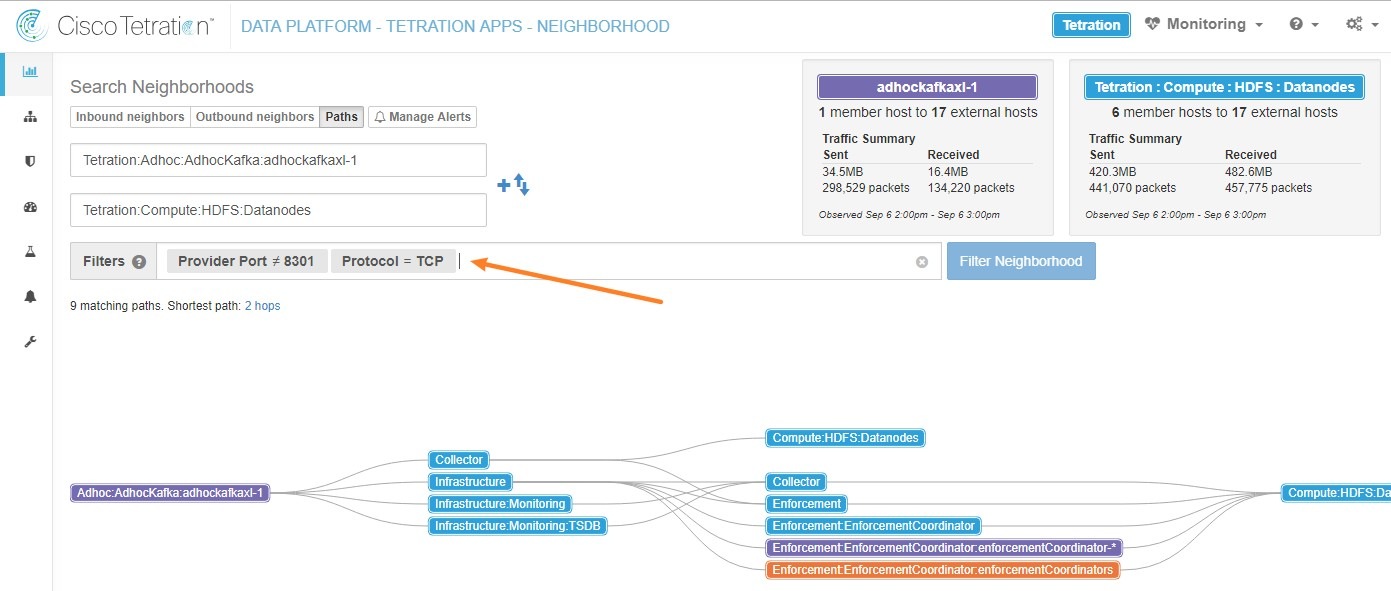Select the Infrastructure graph node
The image size is (1391, 591).
pyautogui.click(x=470, y=482)
